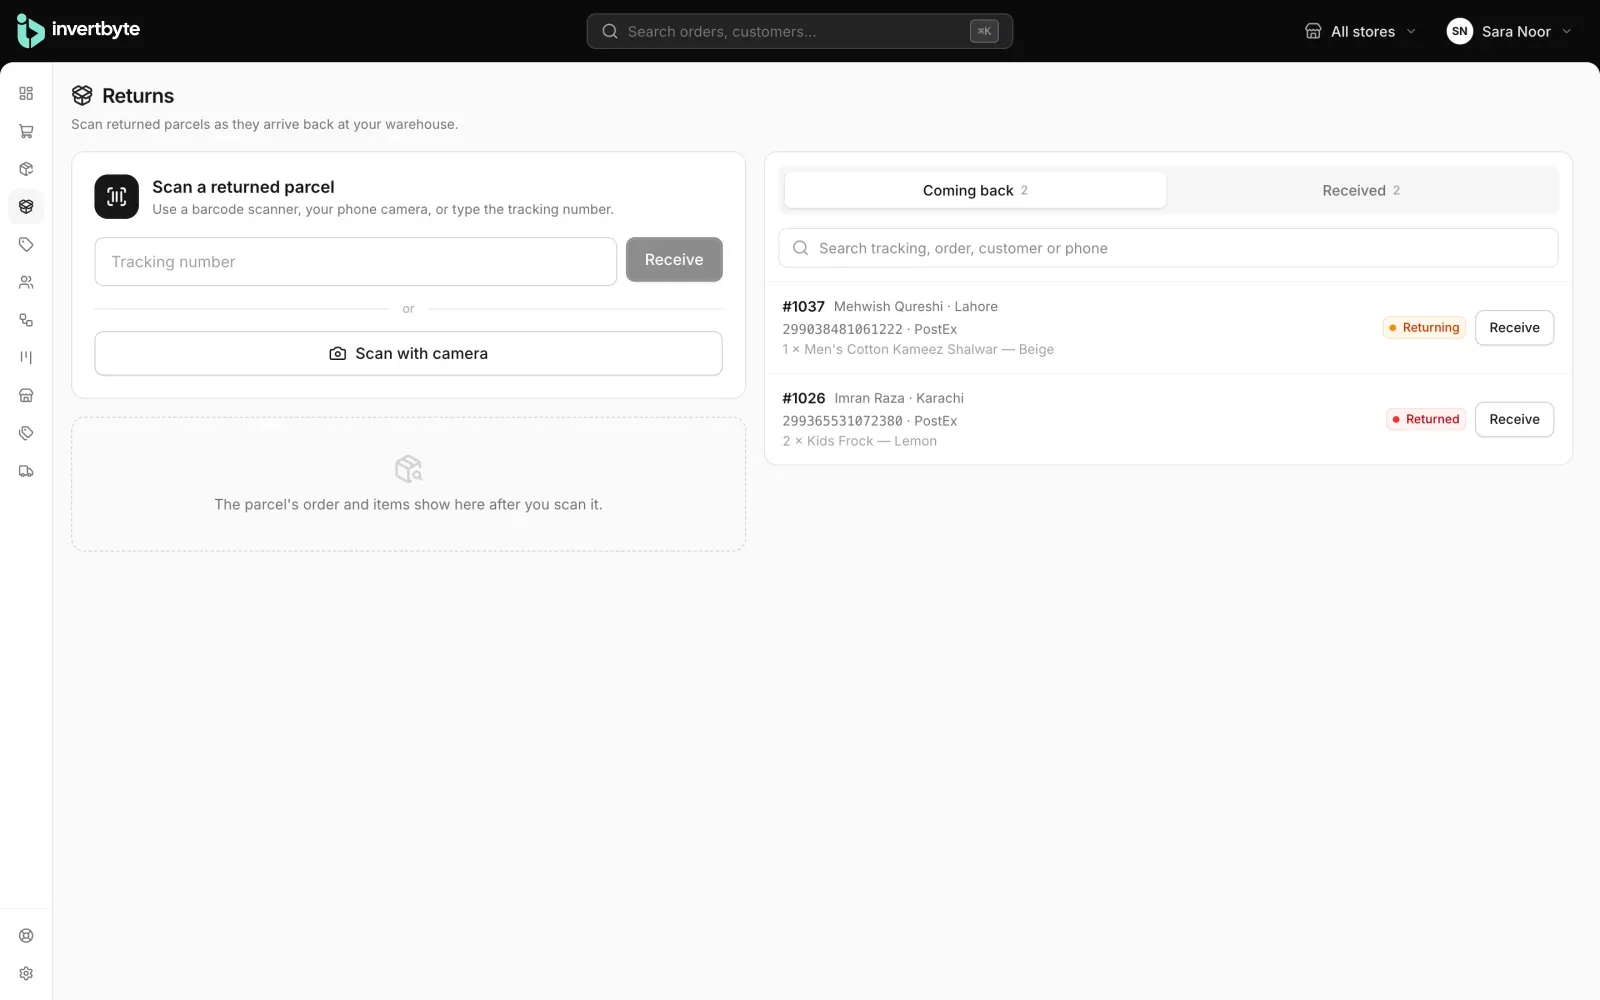Open the connected squares workflow sidebar icon
The image size is (1600, 1000).
(26, 320)
